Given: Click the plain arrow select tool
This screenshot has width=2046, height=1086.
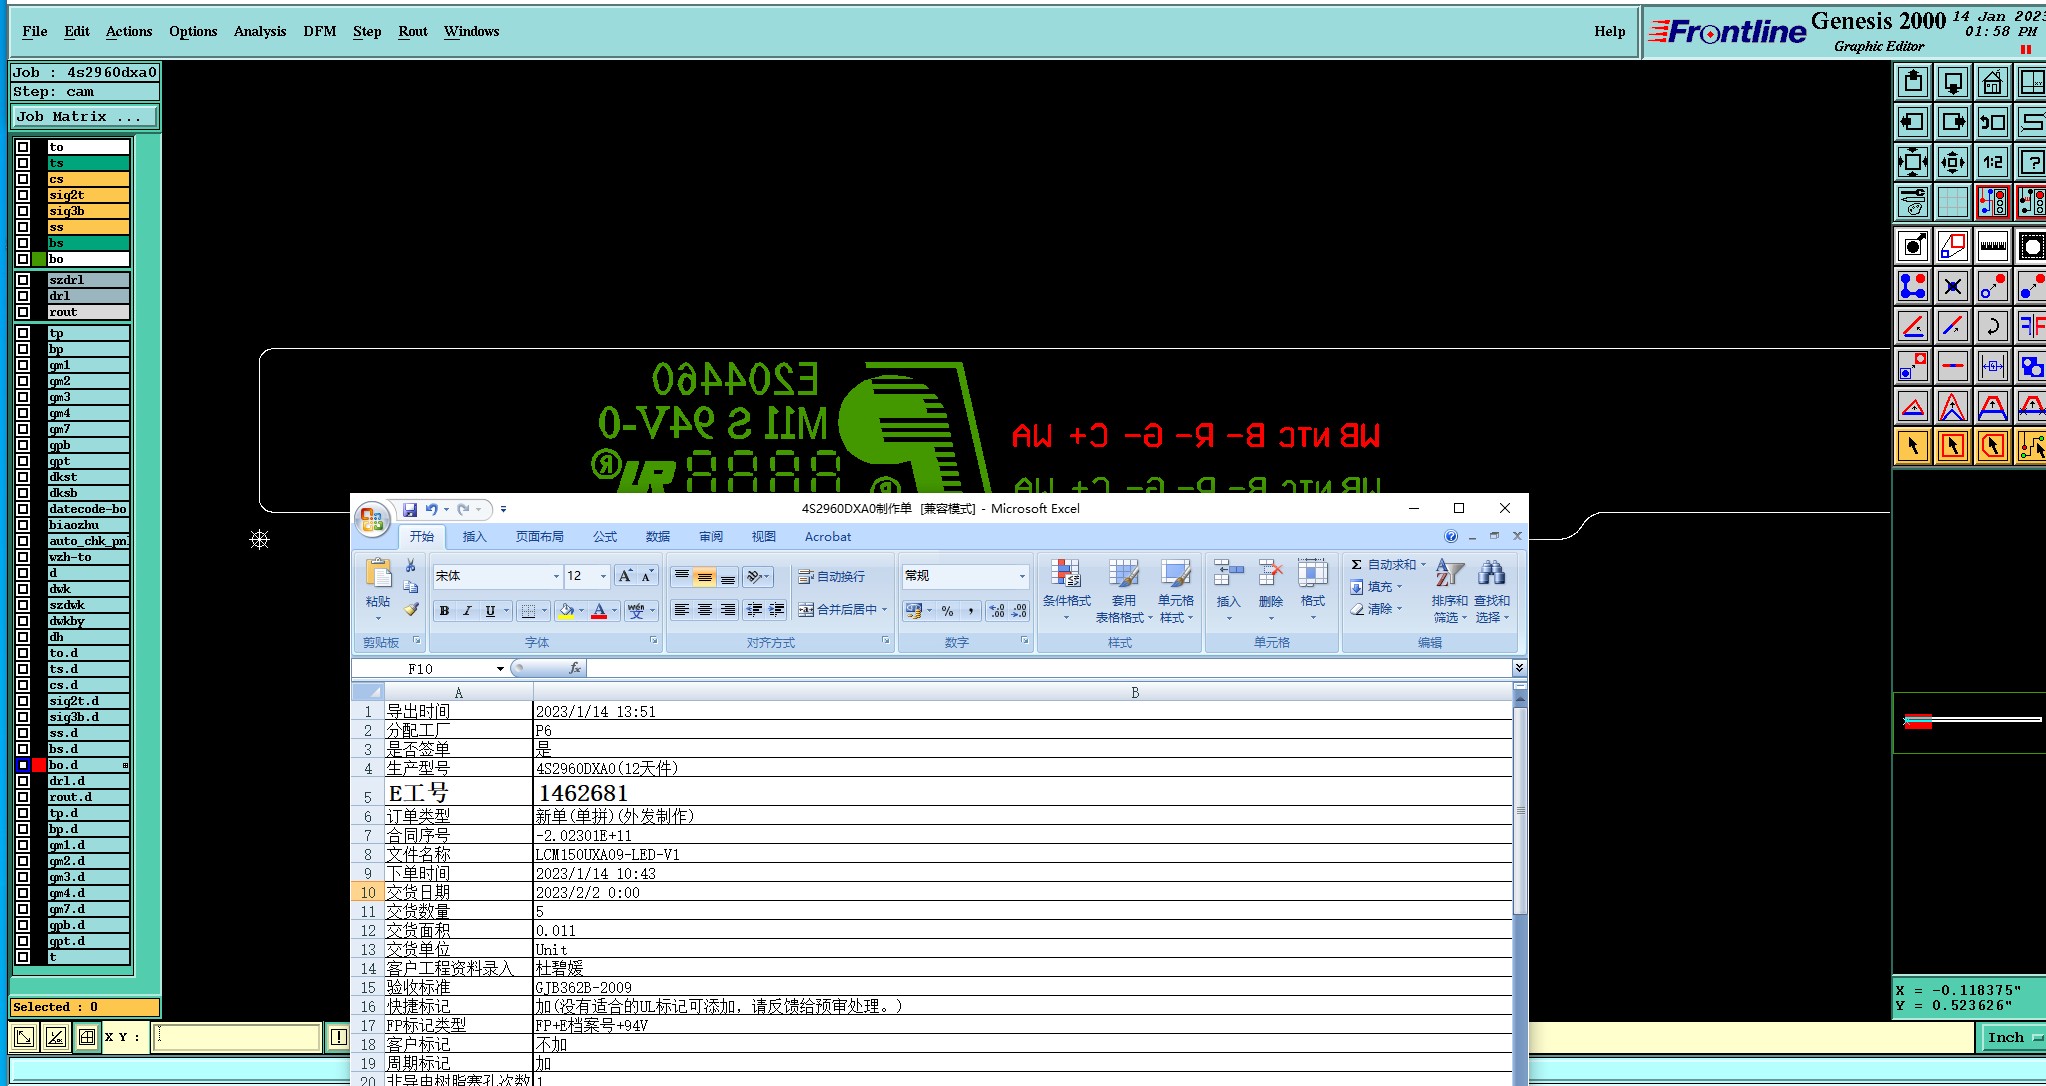Looking at the screenshot, I should pos(1913,446).
